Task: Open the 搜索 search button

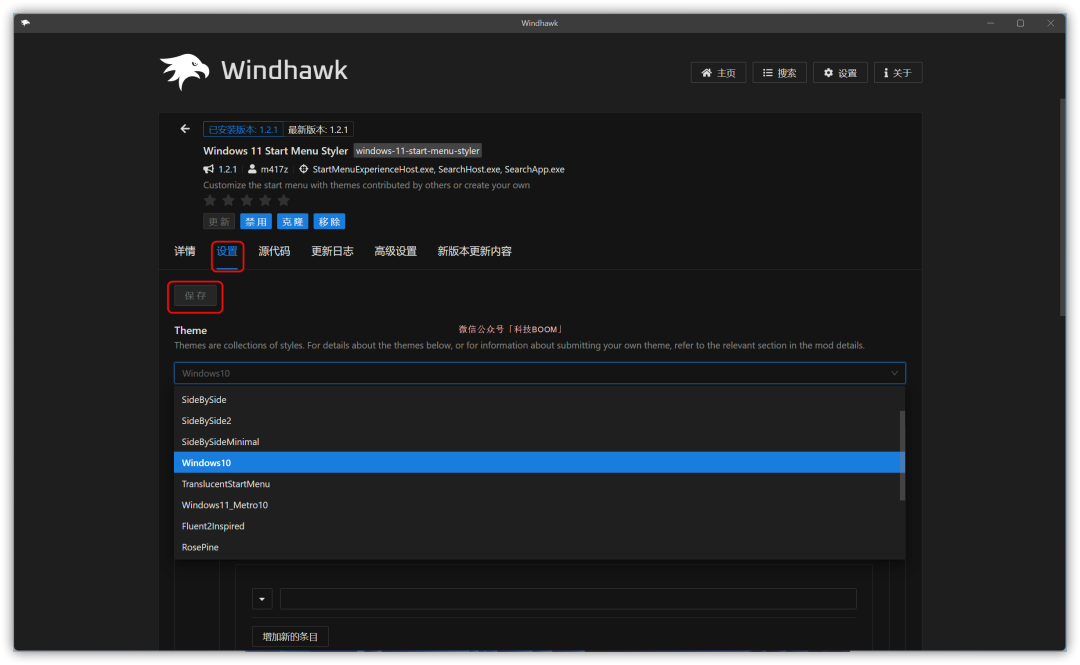Action: click(780, 73)
